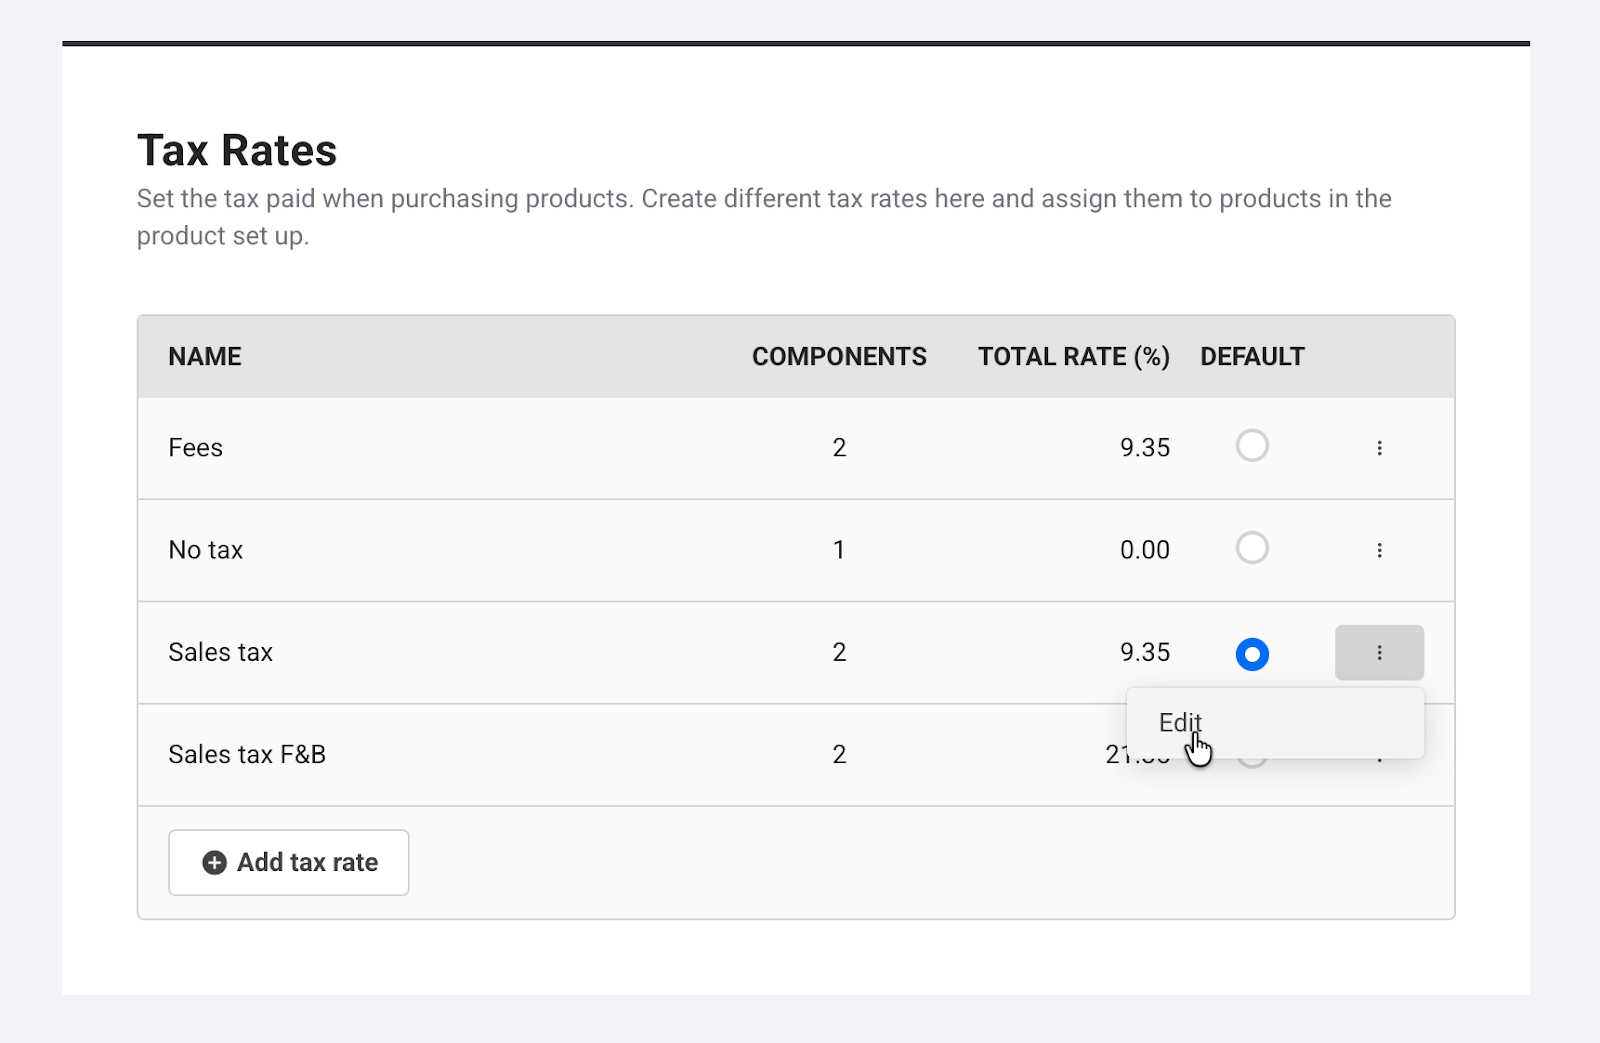Choose Edit from the popup menu
The width and height of the screenshot is (1600, 1043).
click(1180, 723)
